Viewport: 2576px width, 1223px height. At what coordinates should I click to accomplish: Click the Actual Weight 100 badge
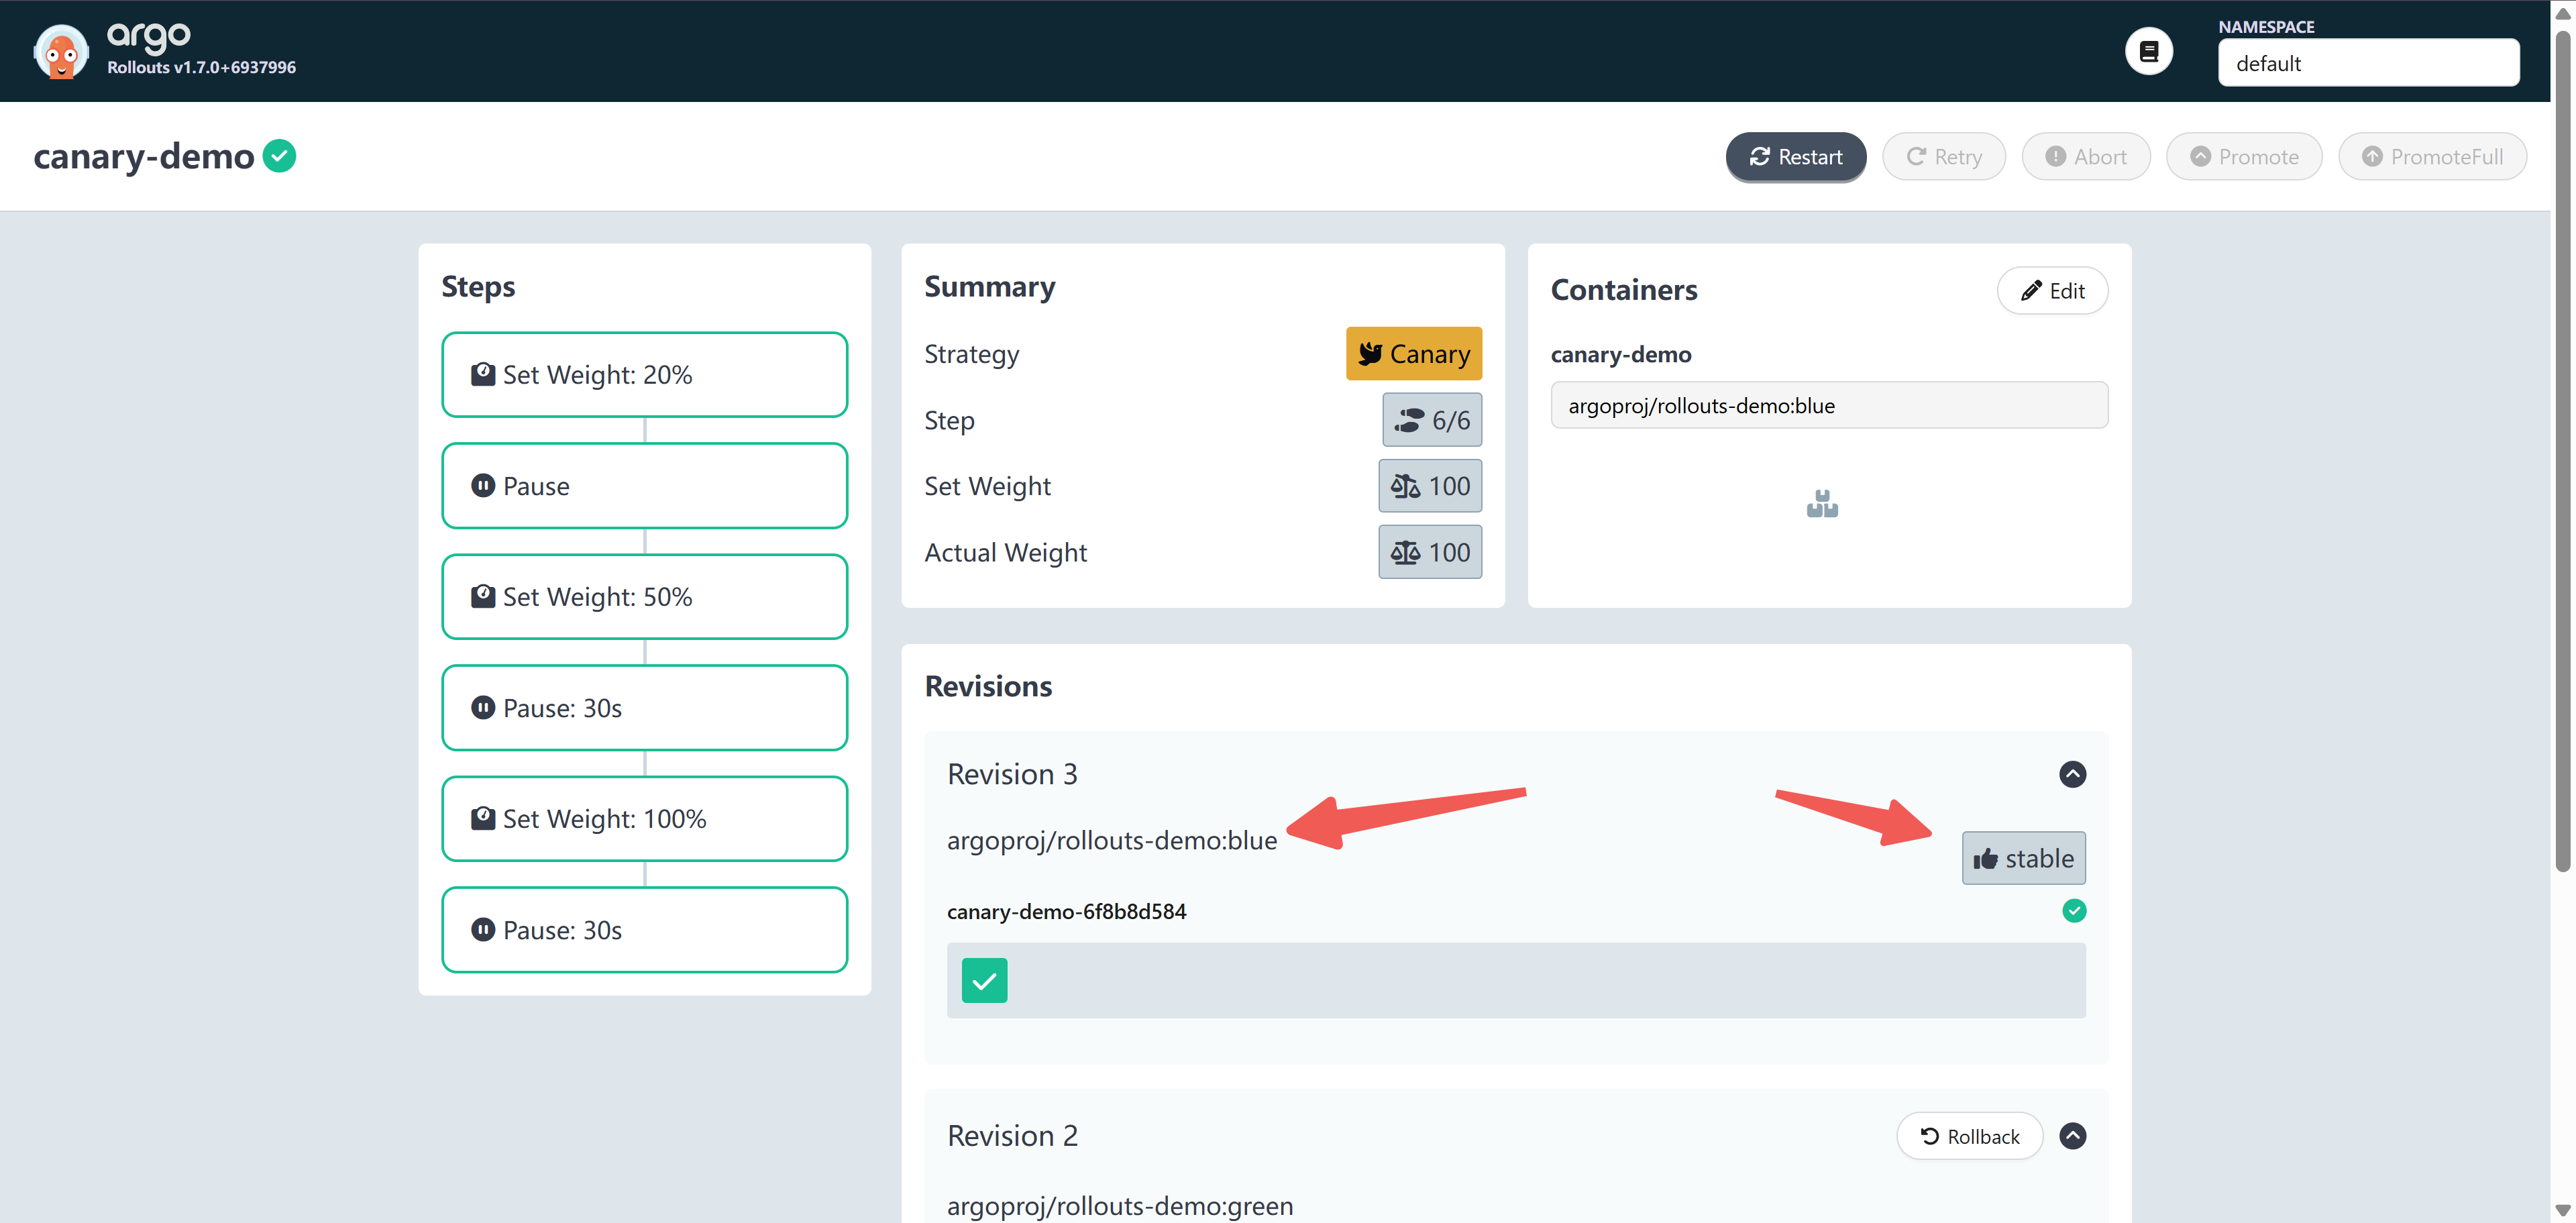point(1429,552)
